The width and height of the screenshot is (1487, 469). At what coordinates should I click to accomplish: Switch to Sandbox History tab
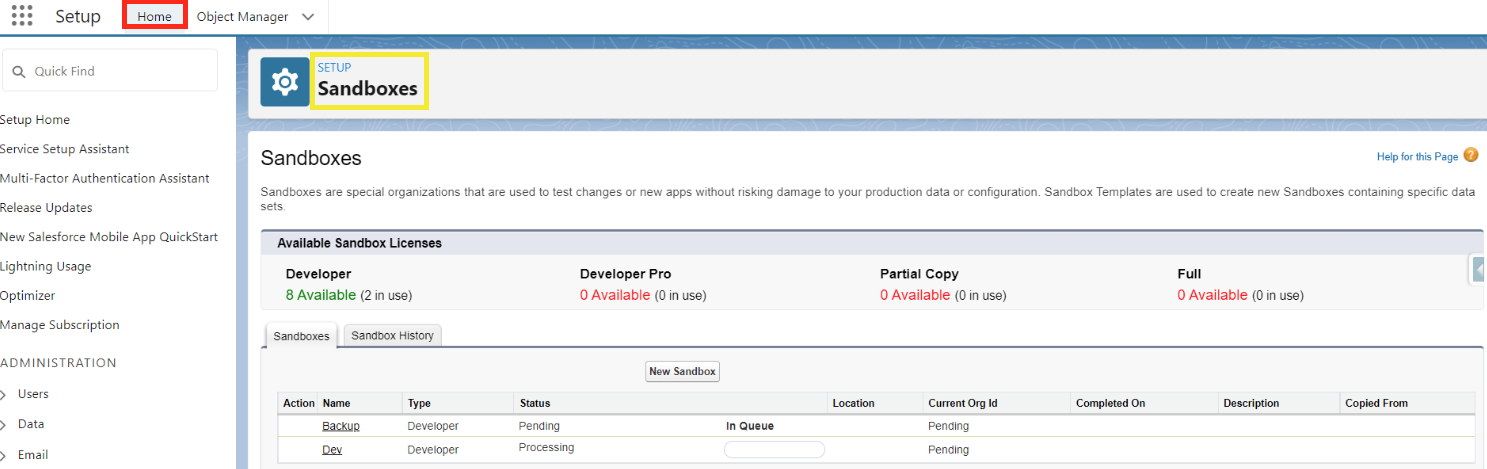coord(392,336)
